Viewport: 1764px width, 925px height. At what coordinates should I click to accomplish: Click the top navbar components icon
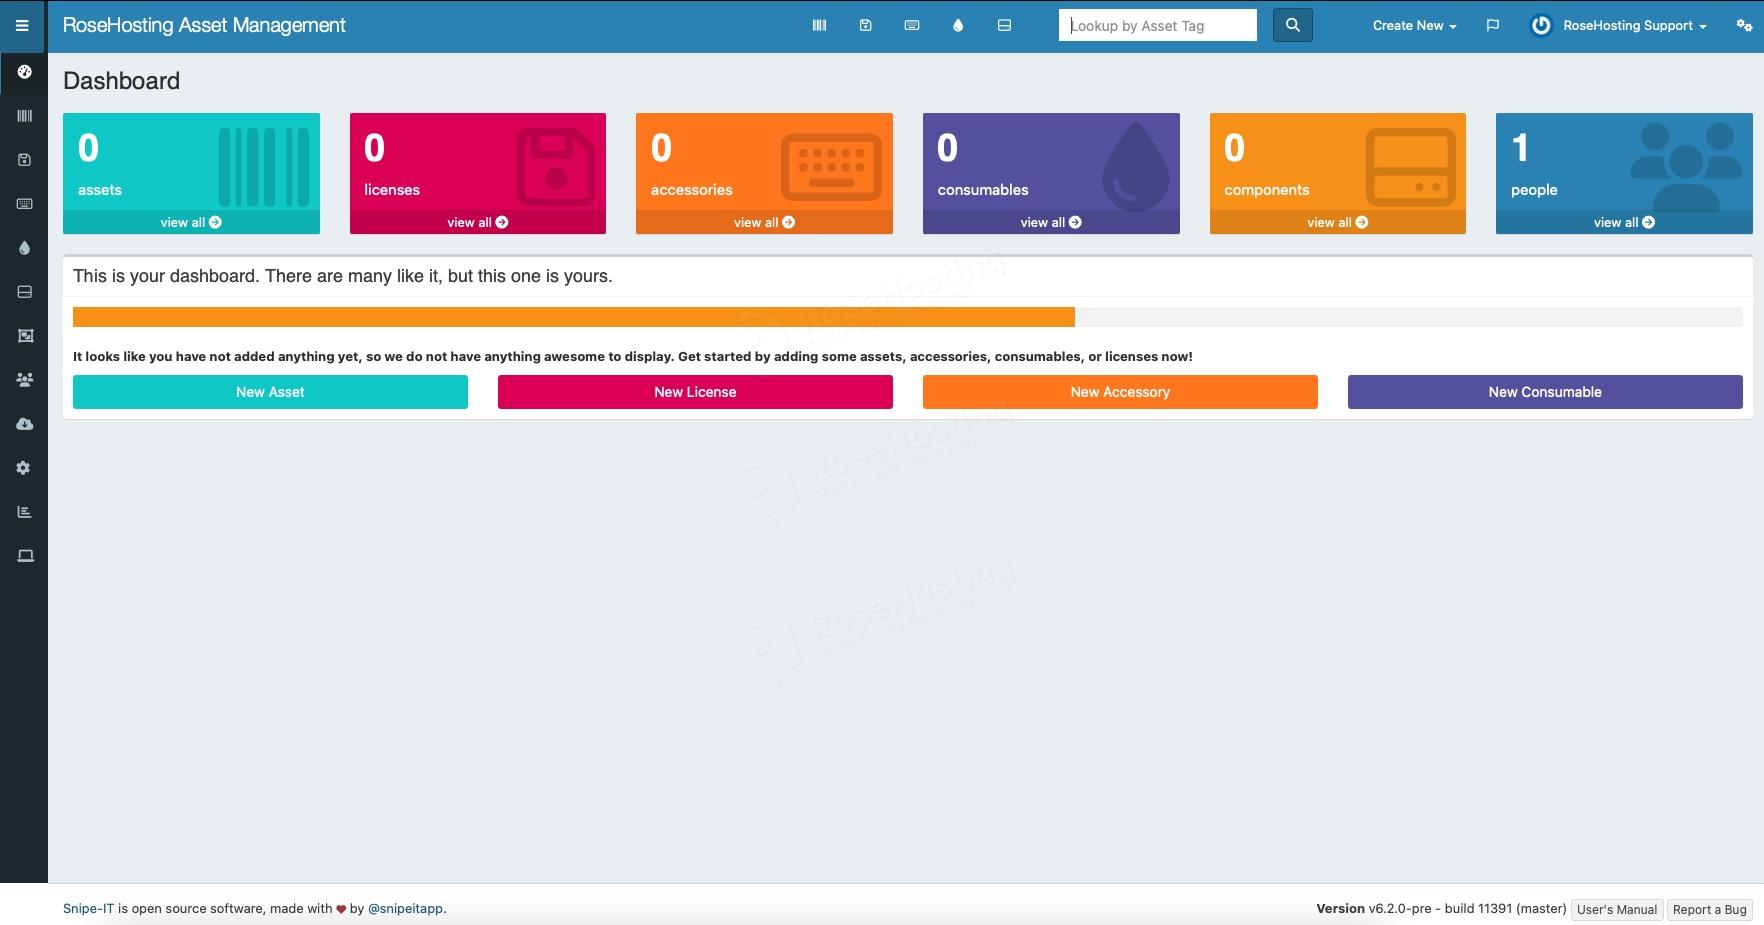click(1004, 26)
